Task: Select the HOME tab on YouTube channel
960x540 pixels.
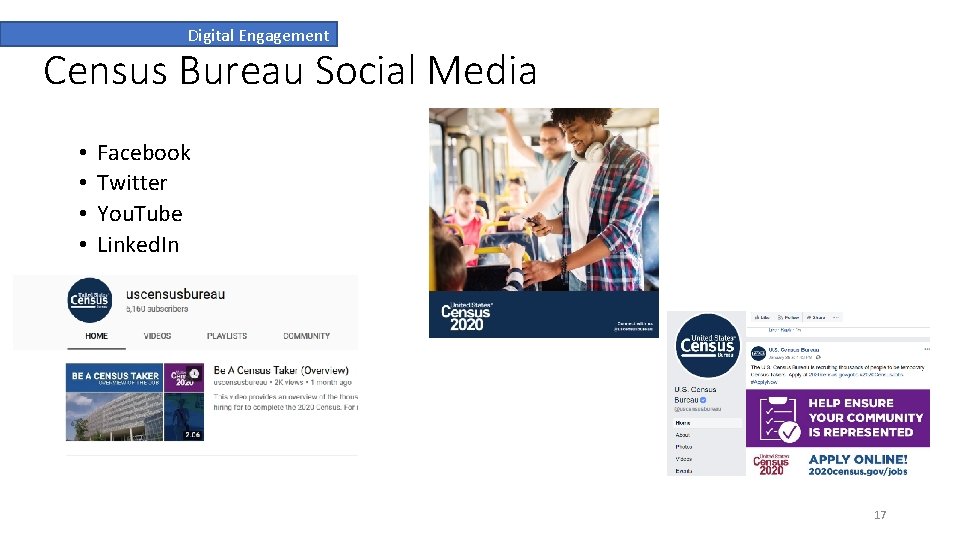Action: [96, 336]
